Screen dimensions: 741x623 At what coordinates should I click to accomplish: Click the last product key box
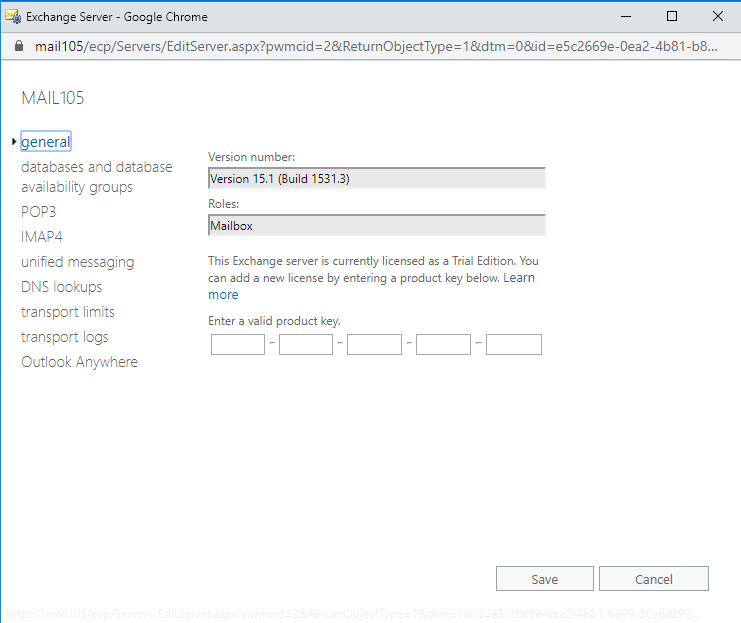tap(514, 345)
